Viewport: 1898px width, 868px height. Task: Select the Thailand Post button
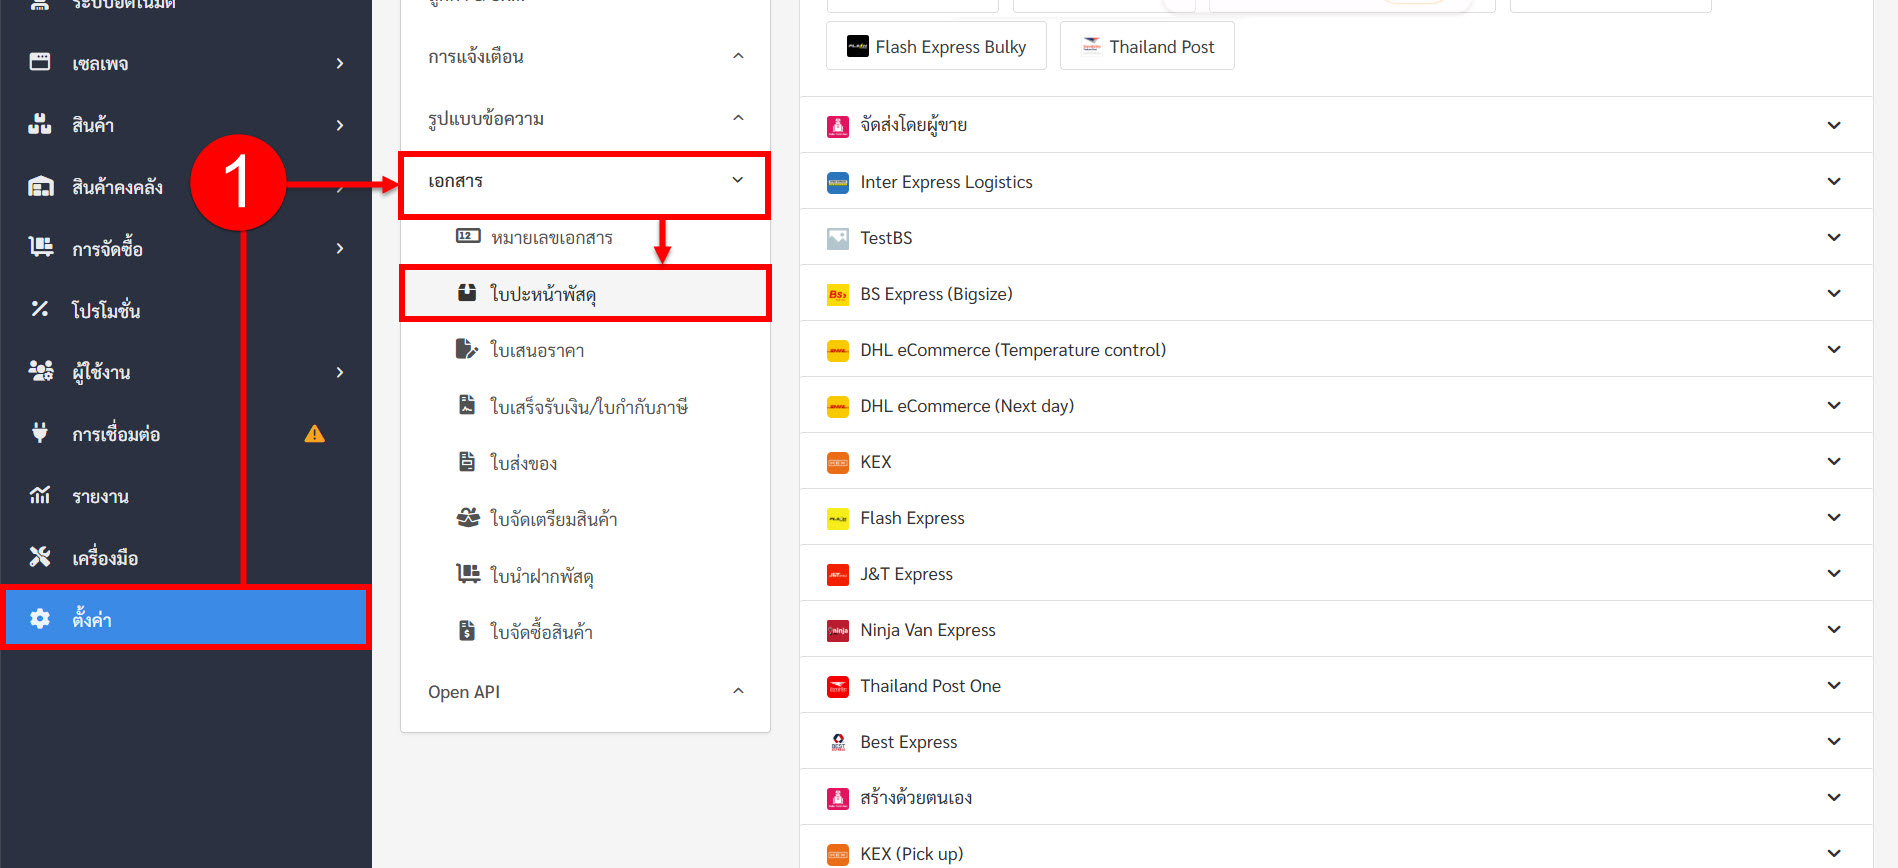coord(1147,46)
